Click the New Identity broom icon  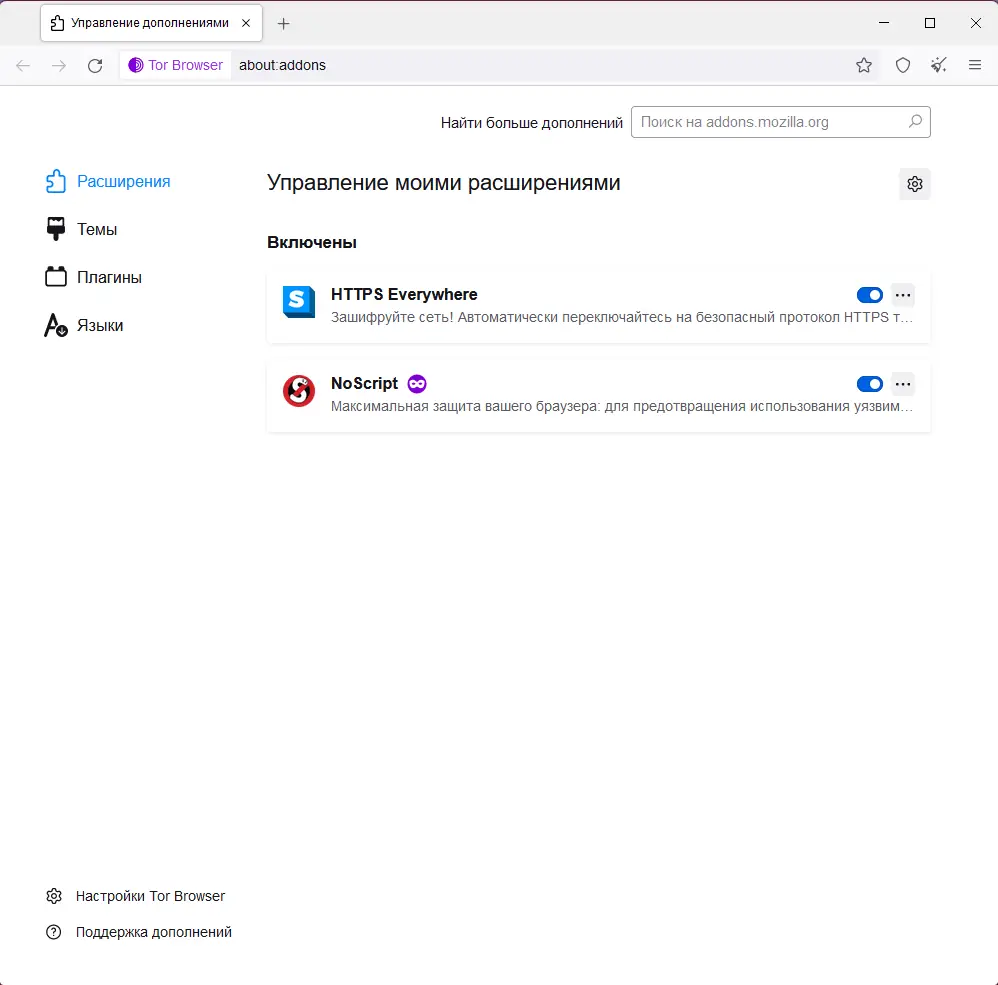click(x=938, y=65)
